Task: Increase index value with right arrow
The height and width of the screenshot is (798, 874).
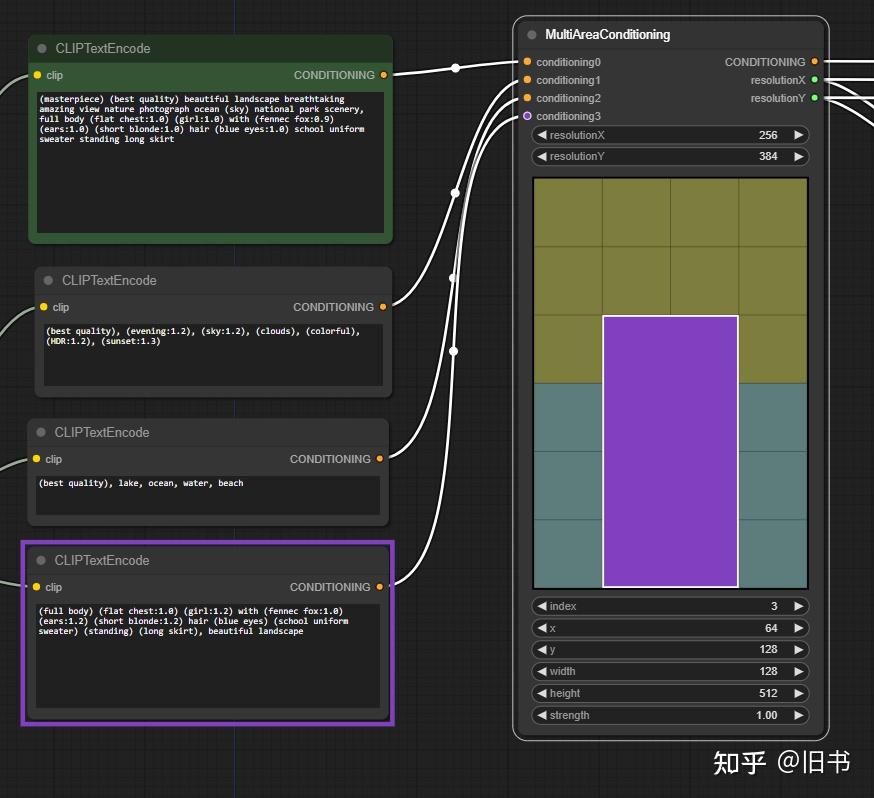Action: (x=798, y=606)
